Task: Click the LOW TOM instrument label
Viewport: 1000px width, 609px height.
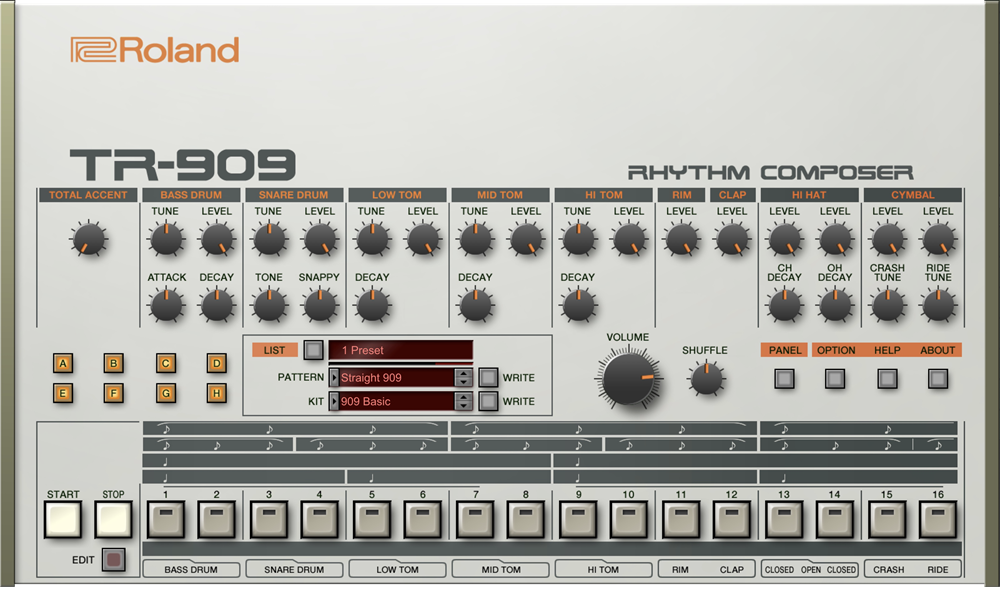Action: [x=397, y=569]
